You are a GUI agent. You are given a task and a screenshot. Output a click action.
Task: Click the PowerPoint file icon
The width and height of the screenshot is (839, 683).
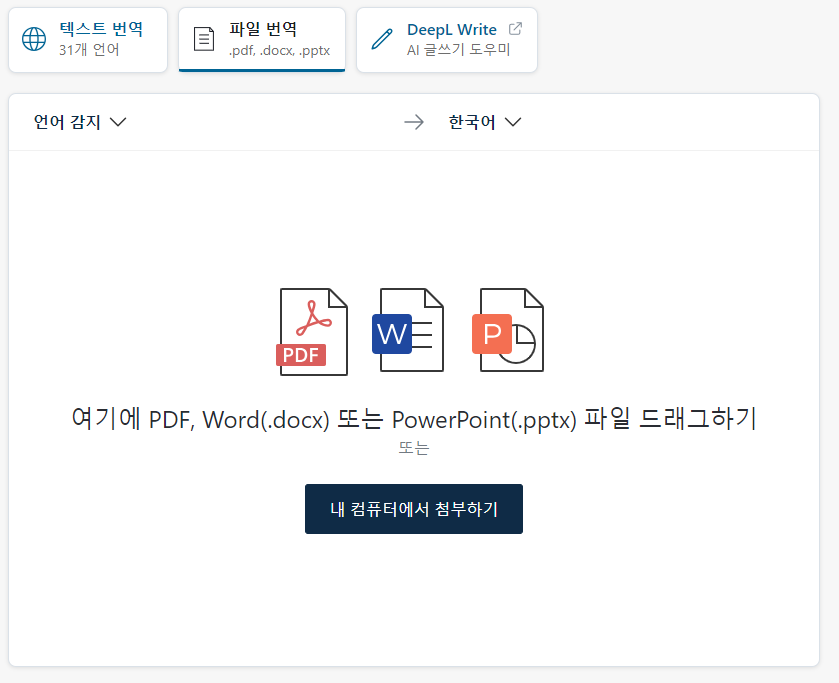pyautogui.click(x=508, y=330)
